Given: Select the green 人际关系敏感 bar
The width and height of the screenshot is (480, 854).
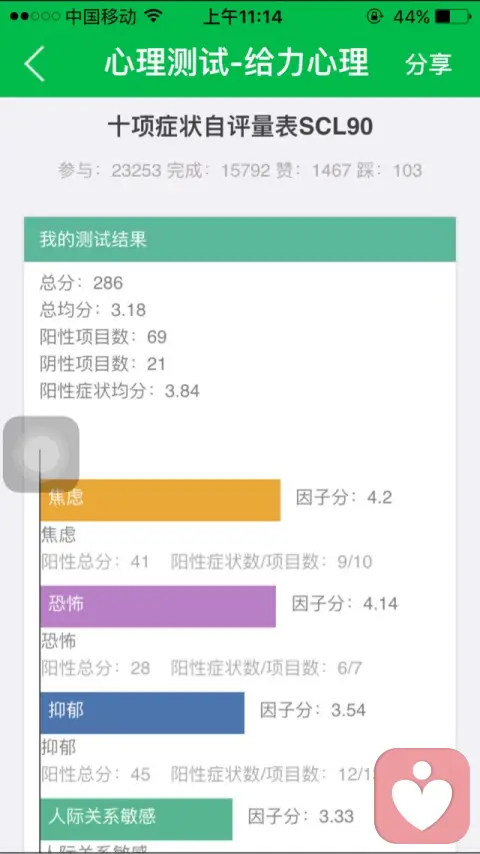Looking at the screenshot, I should click(136, 819).
